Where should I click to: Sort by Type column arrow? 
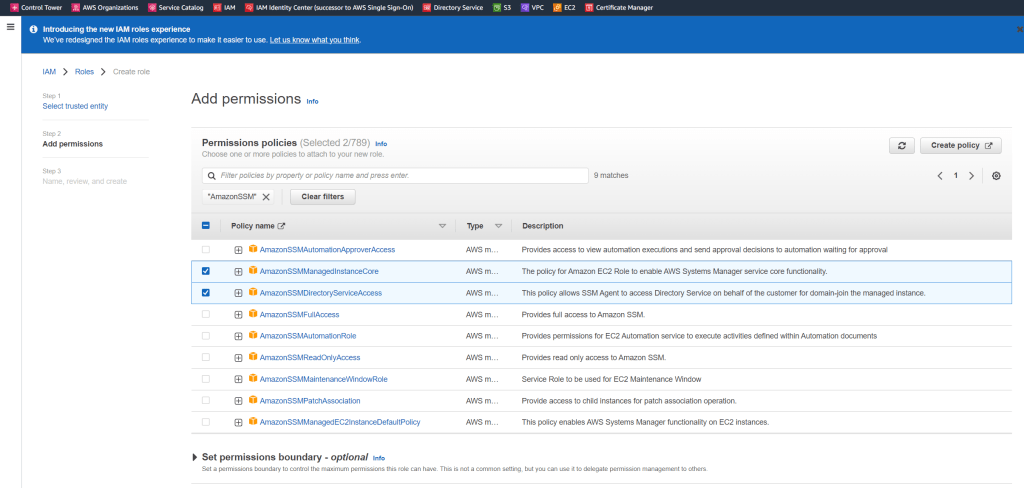498,226
